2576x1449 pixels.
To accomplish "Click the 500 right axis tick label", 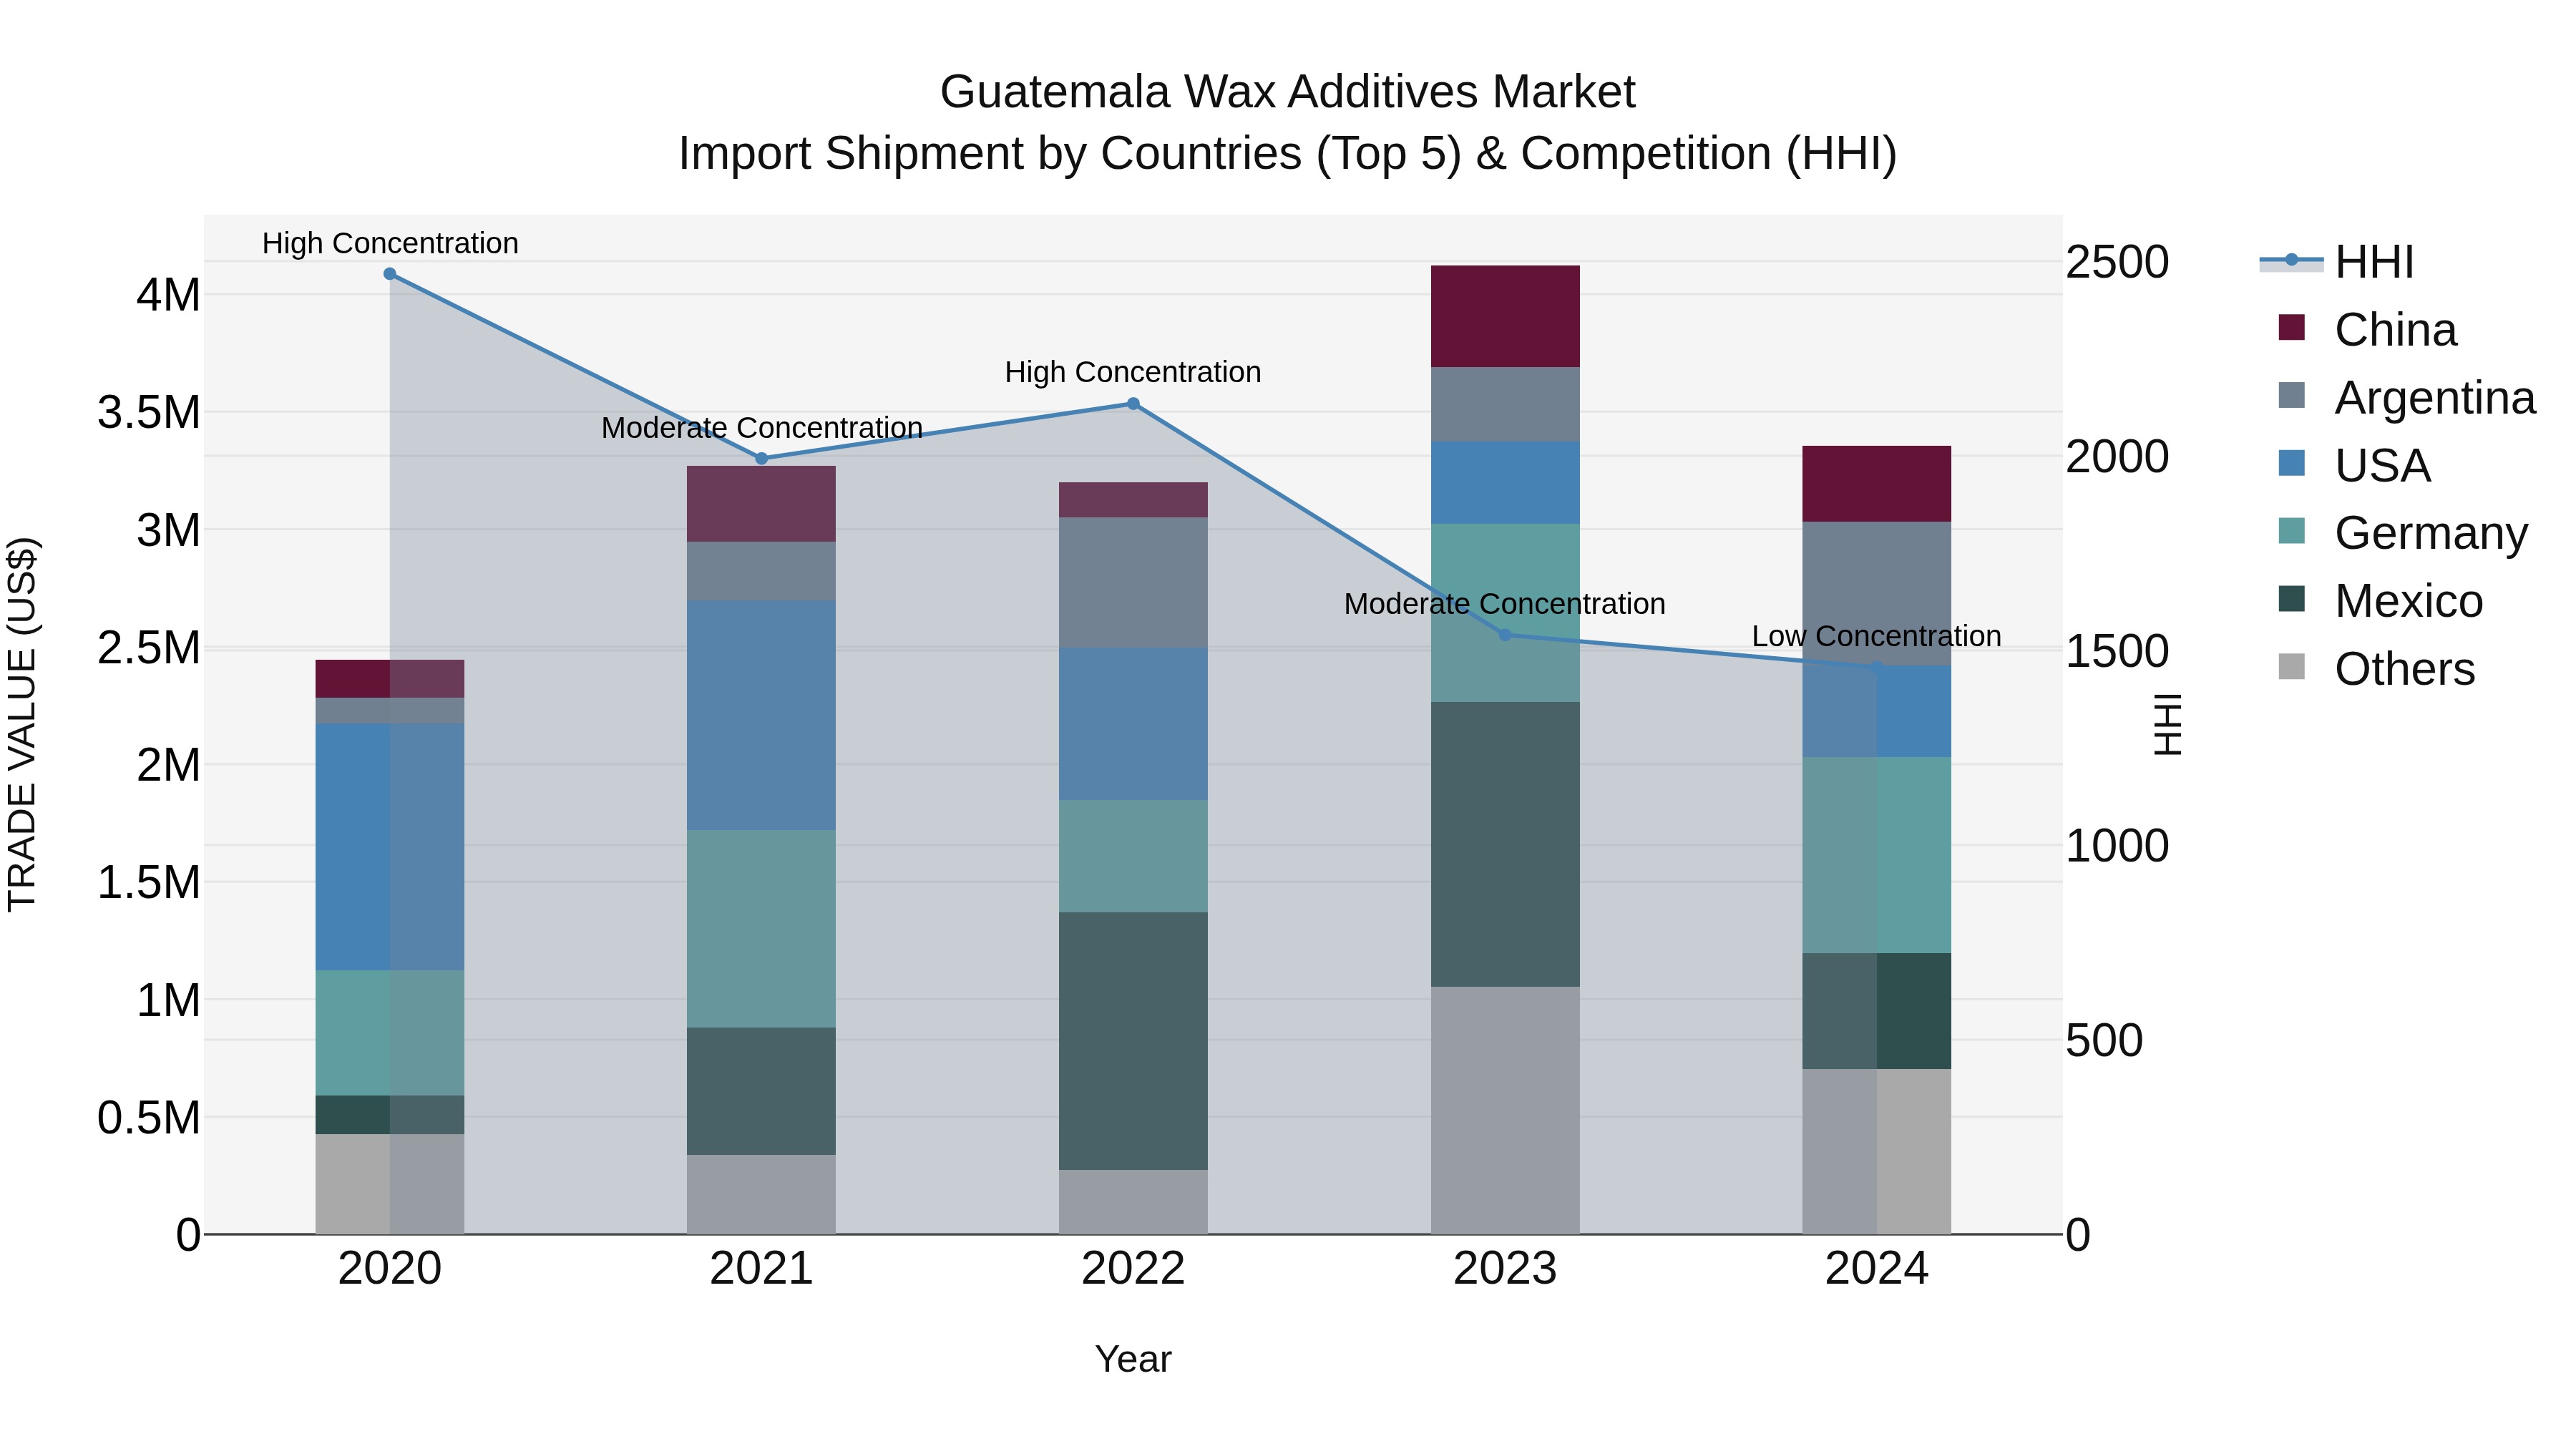I will coord(2105,1040).
